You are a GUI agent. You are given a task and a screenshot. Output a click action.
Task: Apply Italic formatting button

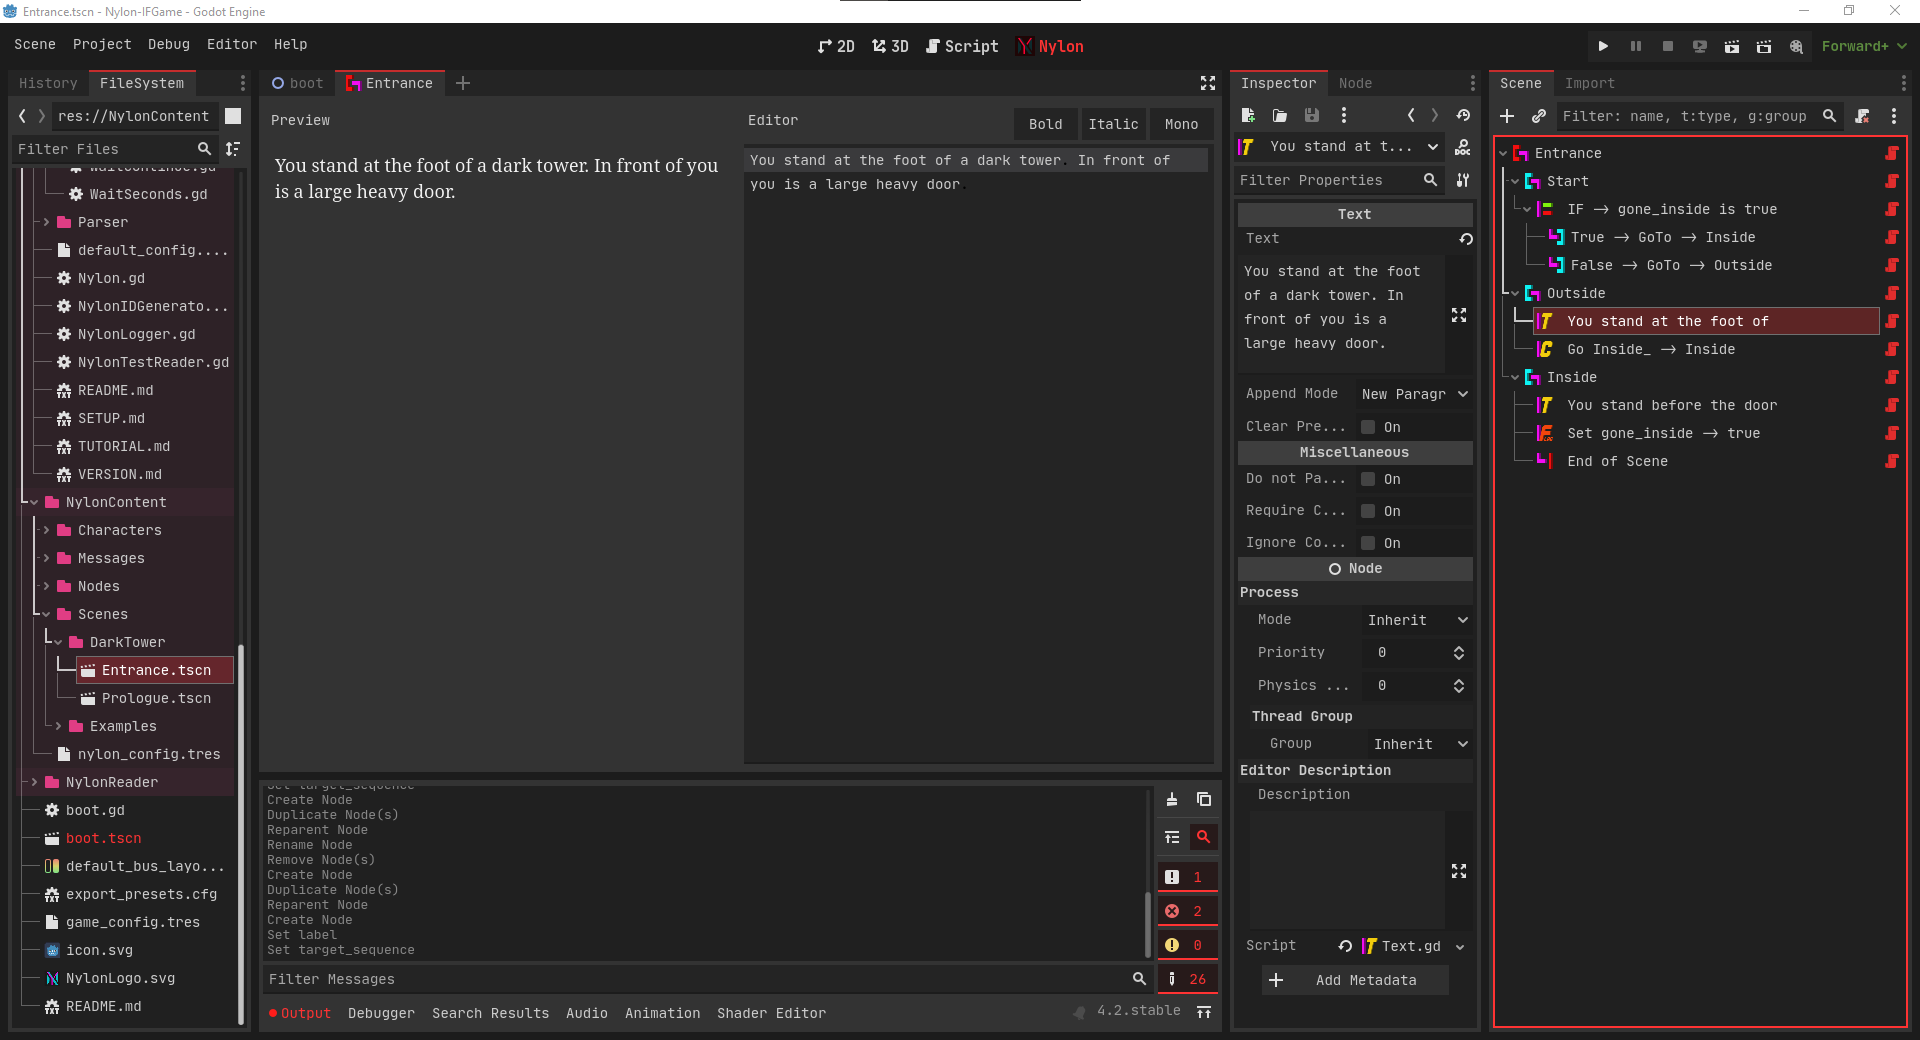pyautogui.click(x=1113, y=124)
